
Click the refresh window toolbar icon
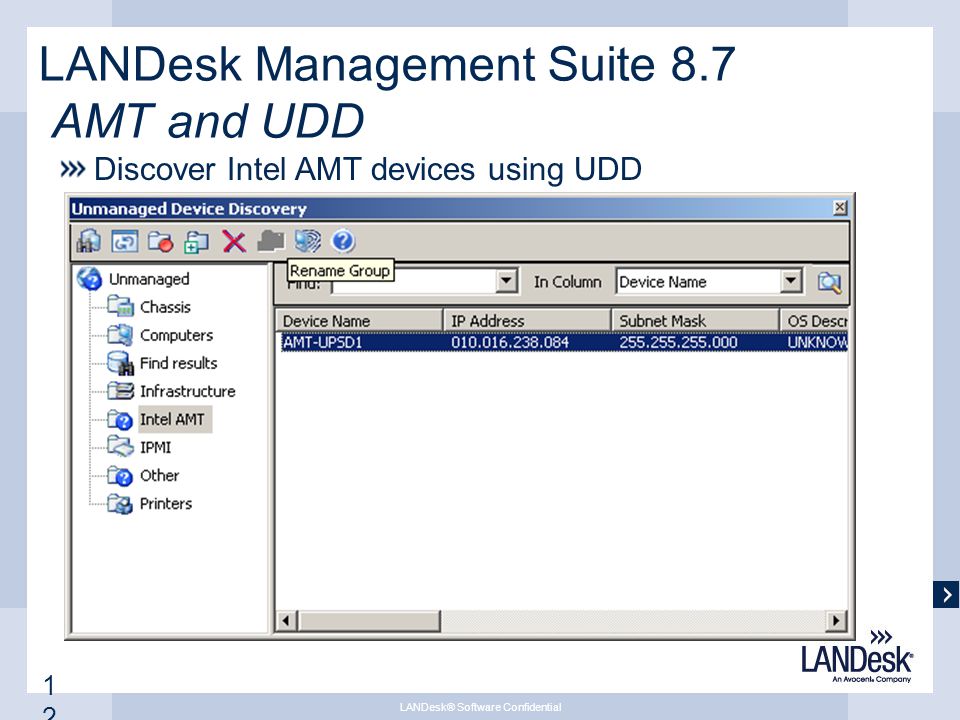coord(125,241)
